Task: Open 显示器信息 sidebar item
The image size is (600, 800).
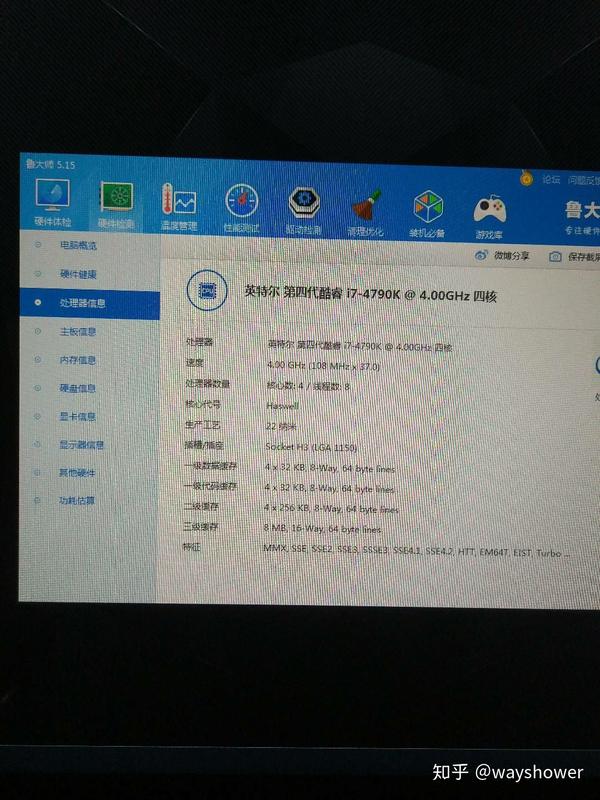Action: (82, 445)
